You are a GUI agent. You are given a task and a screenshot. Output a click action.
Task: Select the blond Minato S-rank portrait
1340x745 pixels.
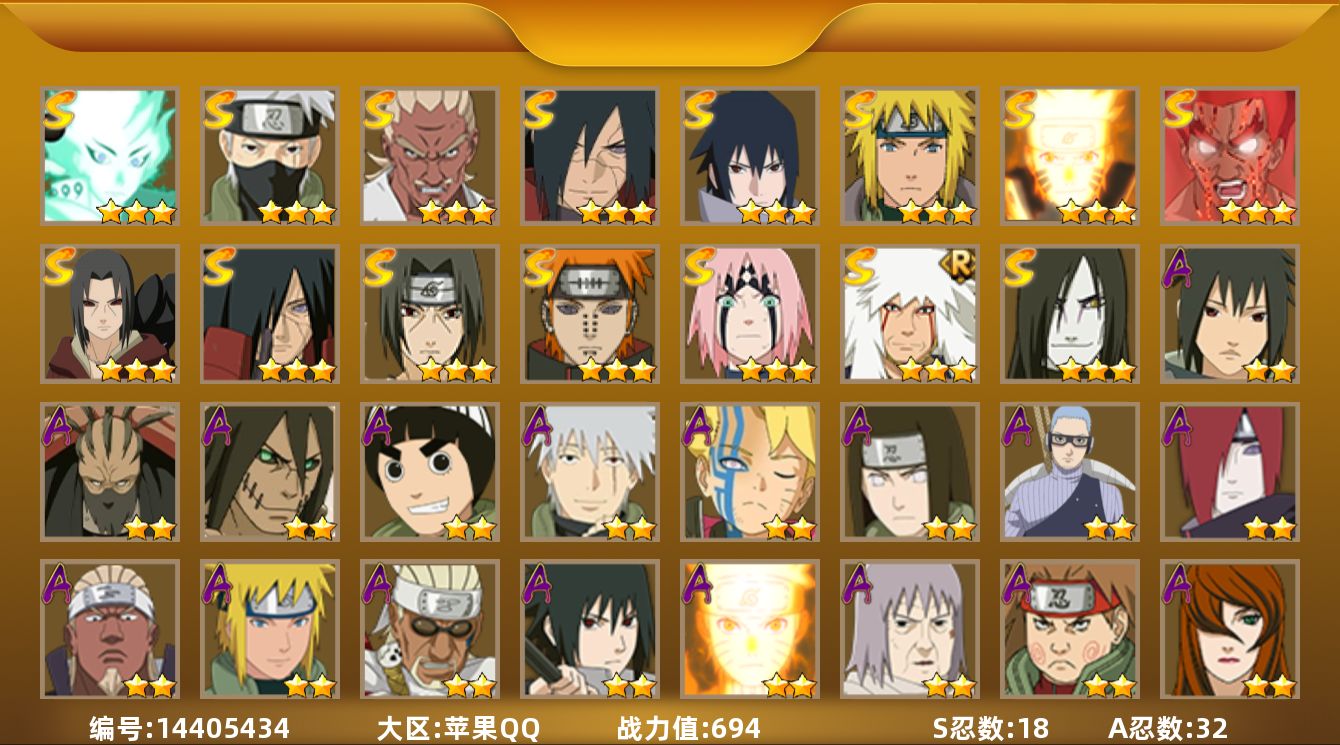909,155
